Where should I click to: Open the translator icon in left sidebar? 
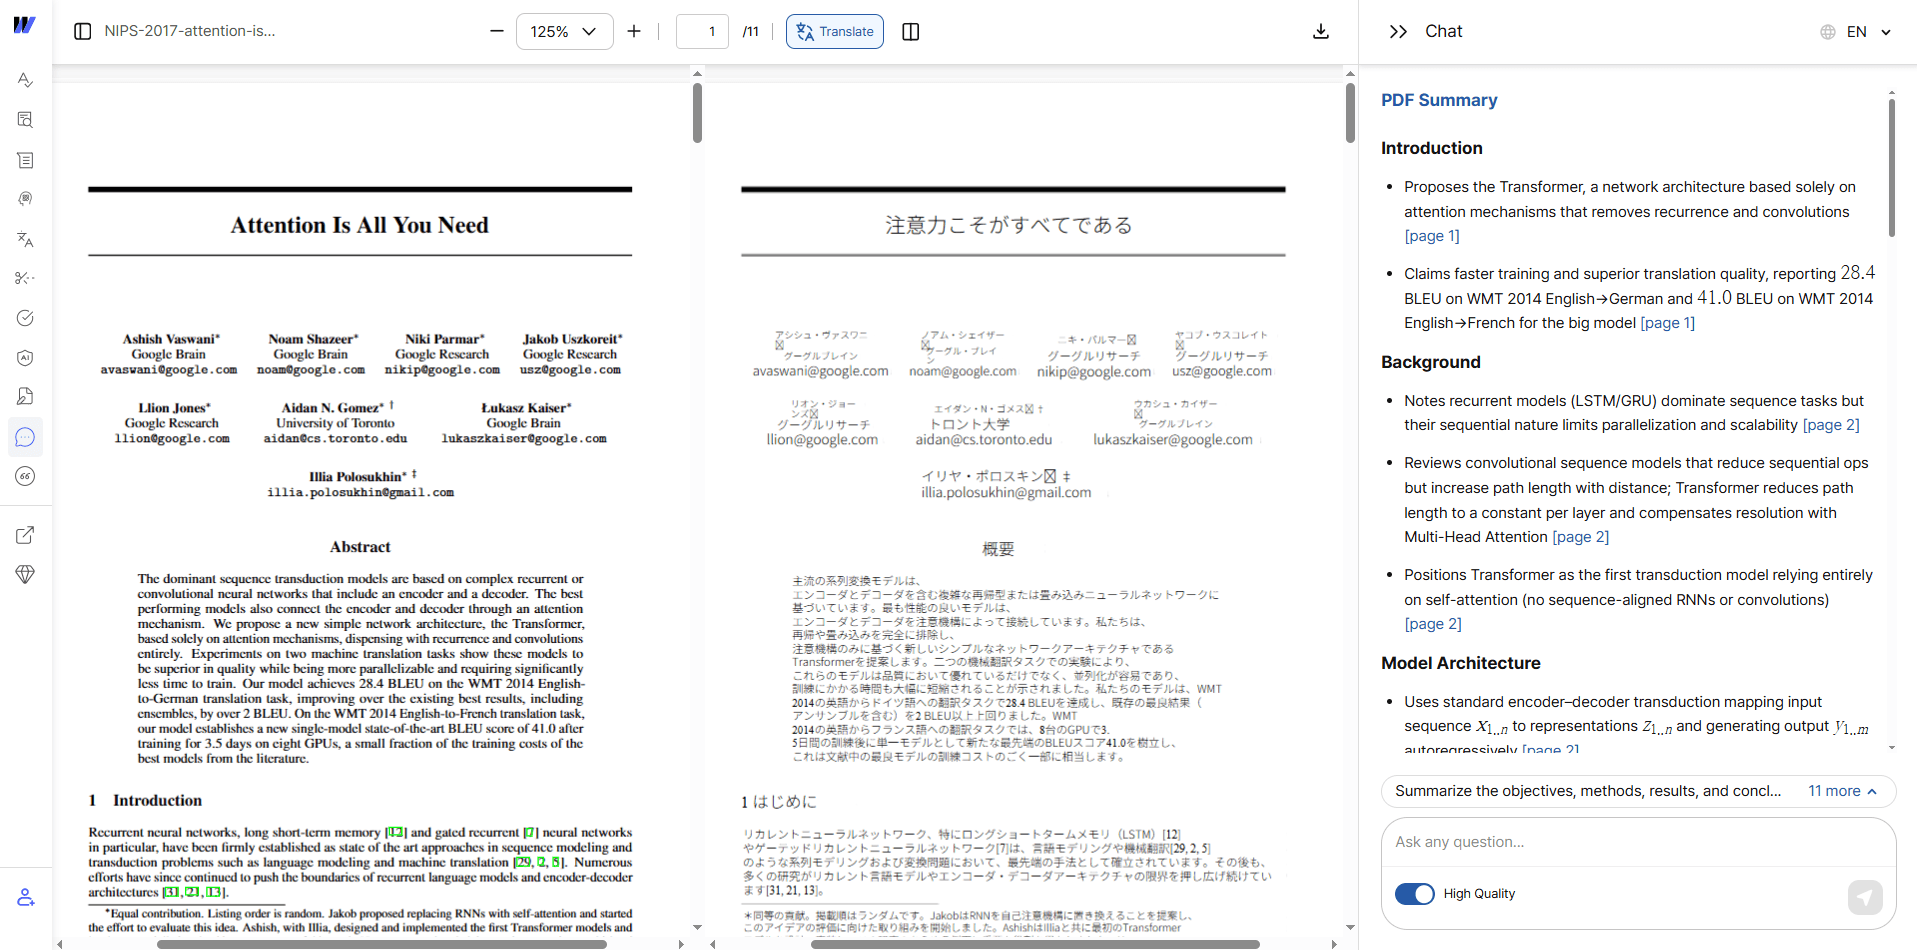click(25, 239)
